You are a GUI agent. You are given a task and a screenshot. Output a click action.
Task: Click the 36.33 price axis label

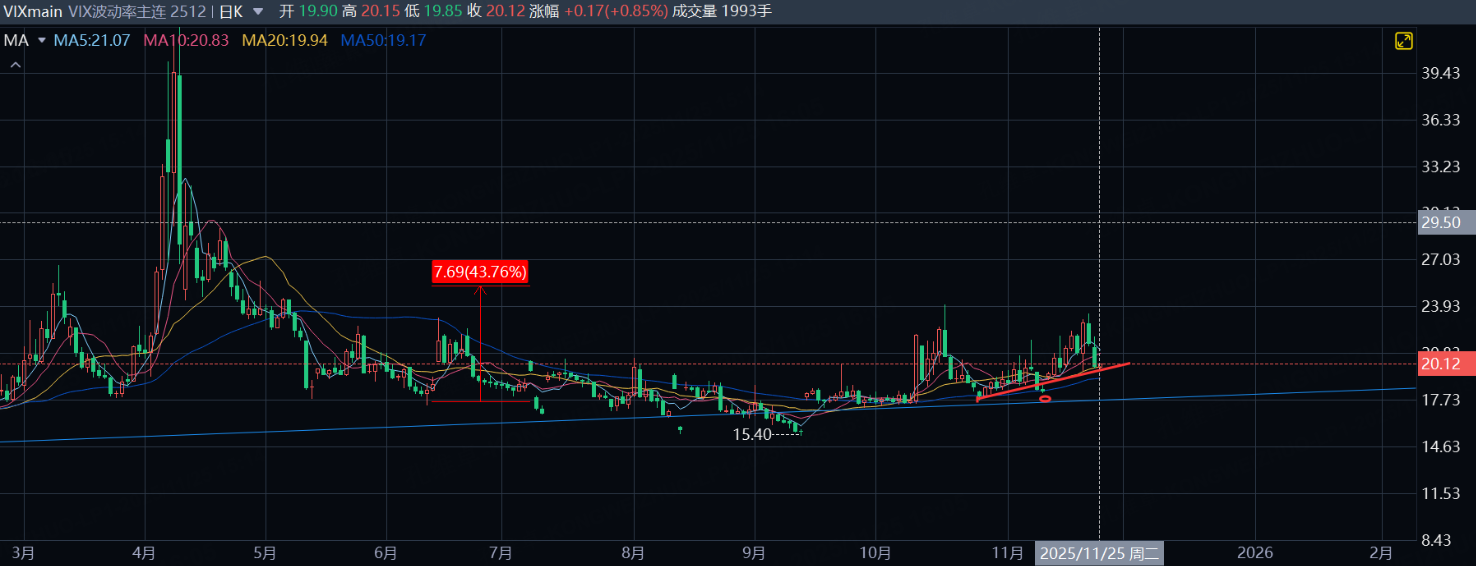coord(1441,120)
